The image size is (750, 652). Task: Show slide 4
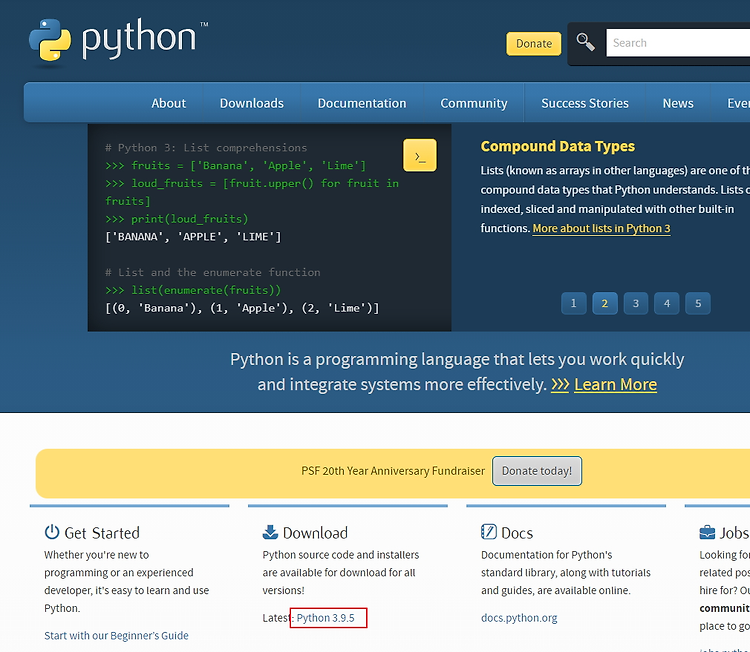tap(667, 303)
